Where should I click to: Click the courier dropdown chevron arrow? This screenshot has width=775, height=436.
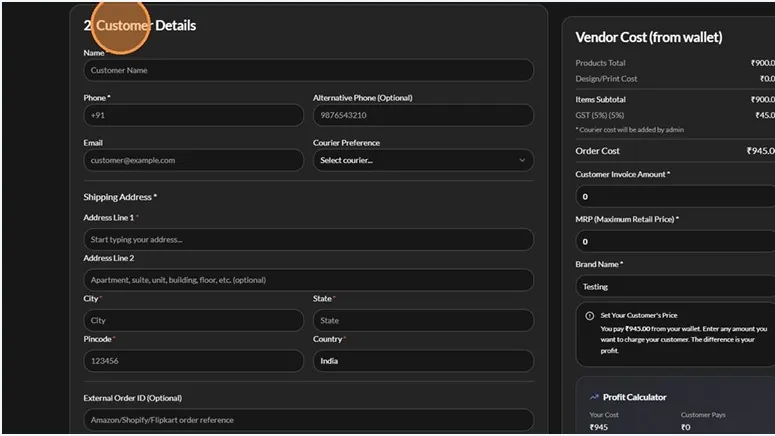click(522, 160)
